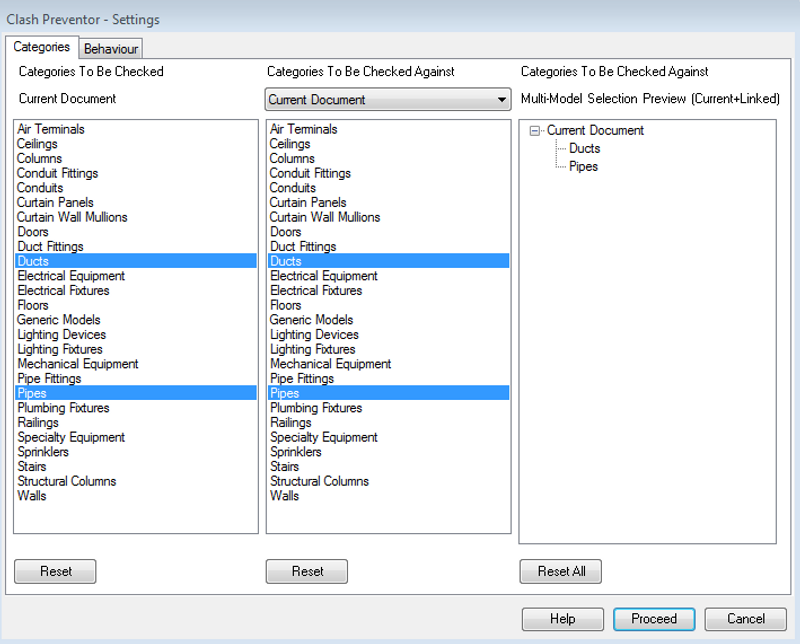Select Ducts in the preview tree
800x644 pixels.
pos(584,148)
